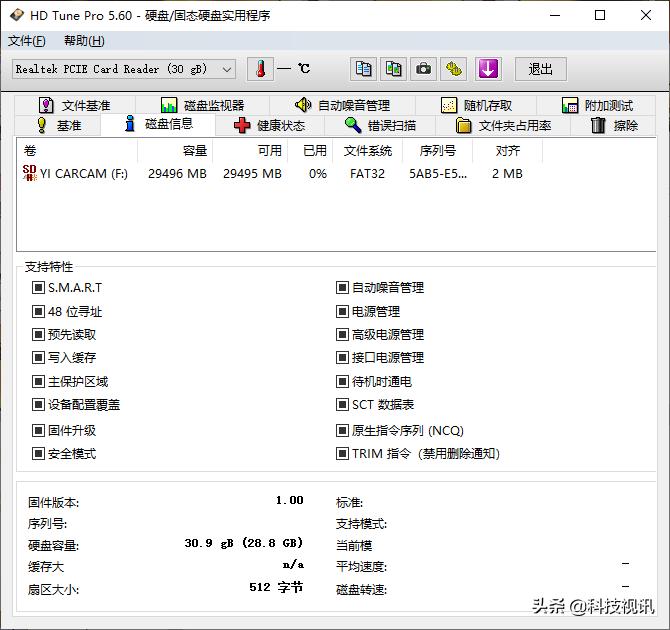Sort by the 容量 column header
This screenshot has width=670, height=630.
pyautogui.click(x=175, y=150)
